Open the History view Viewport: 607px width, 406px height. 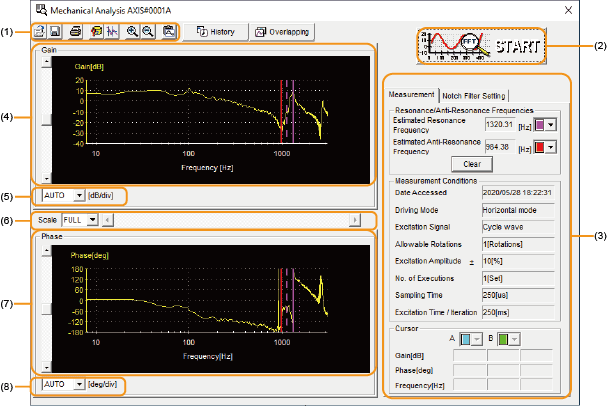coord(214,32)
